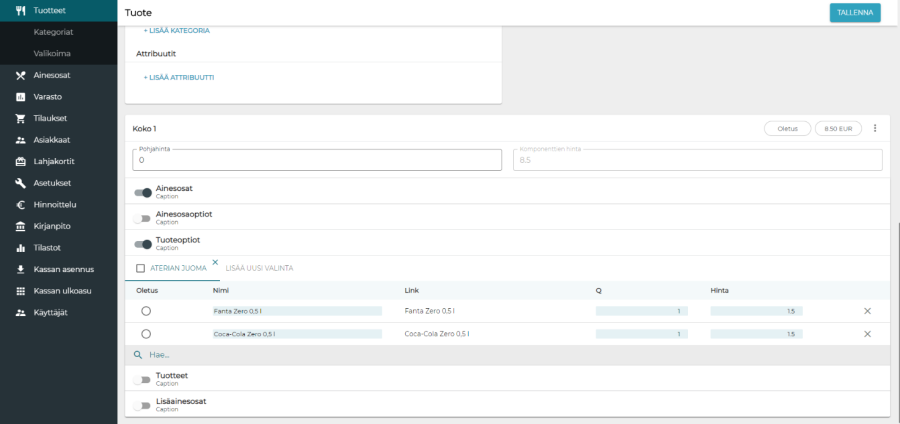Remove the Fanta Zero 0,5 l row

(867, 311)
